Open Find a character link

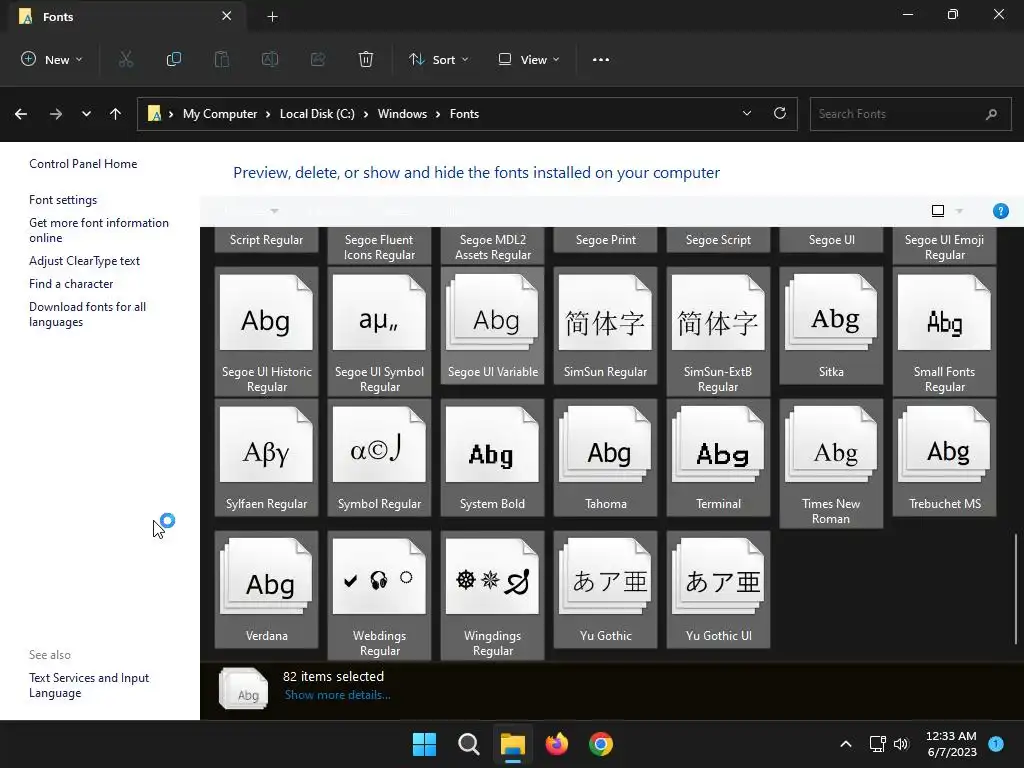point(71,283)
